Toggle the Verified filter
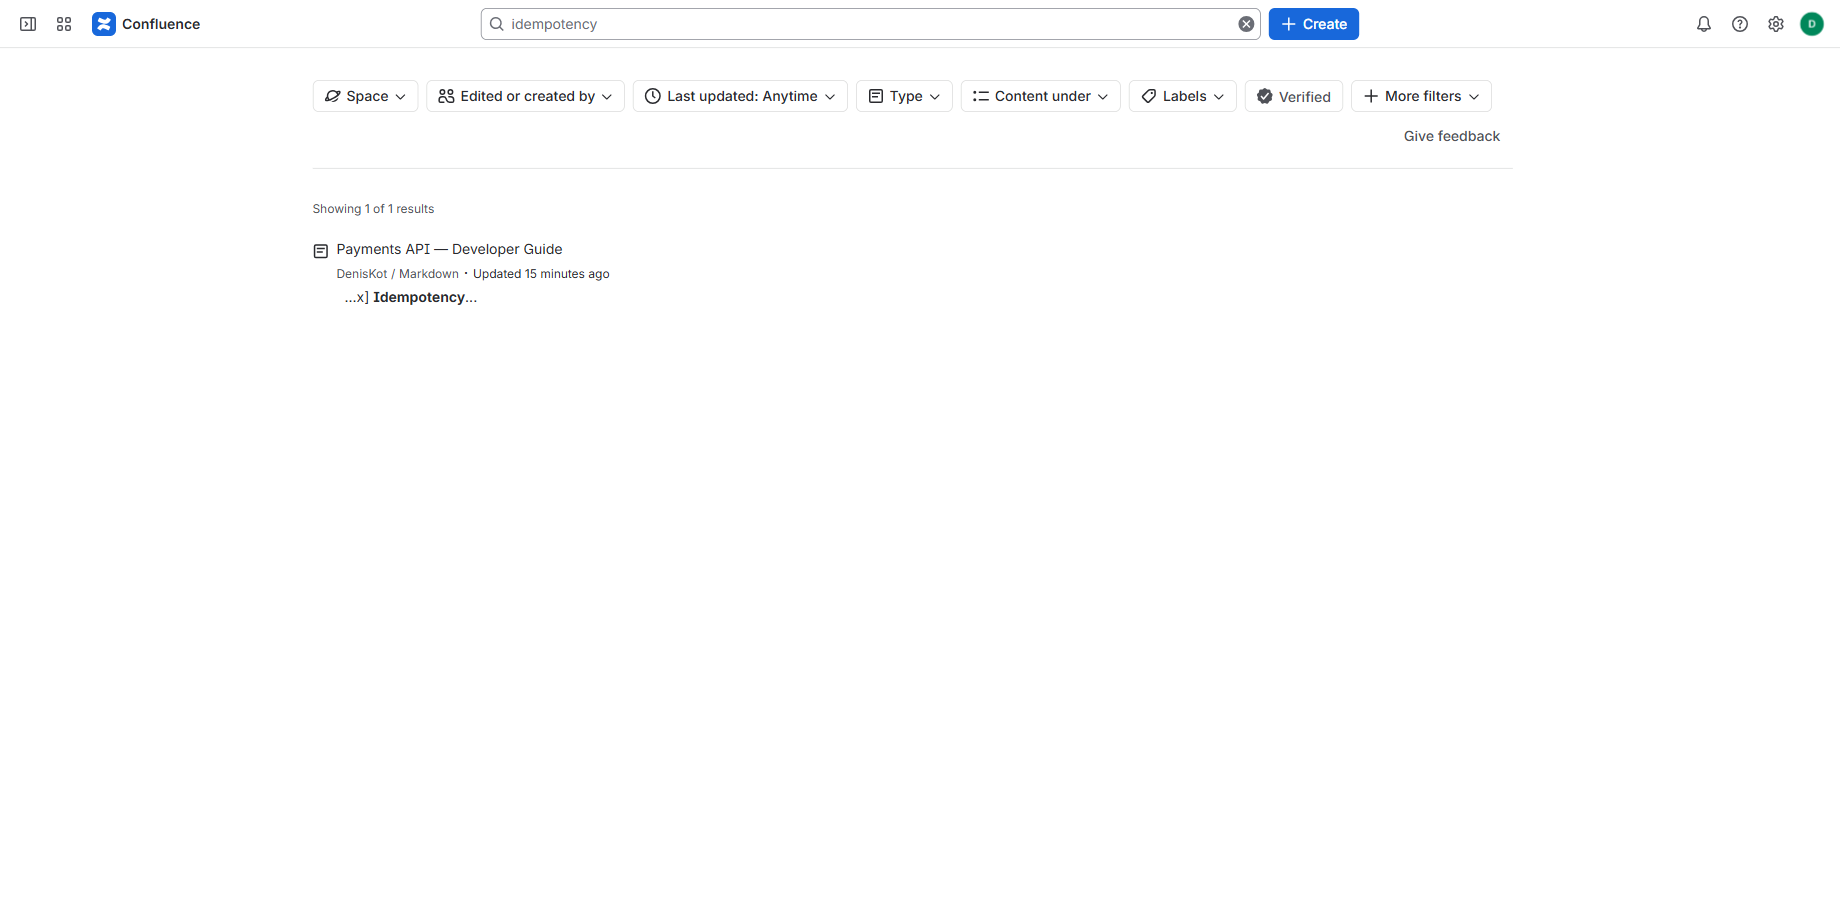 tap(1293, 96)
